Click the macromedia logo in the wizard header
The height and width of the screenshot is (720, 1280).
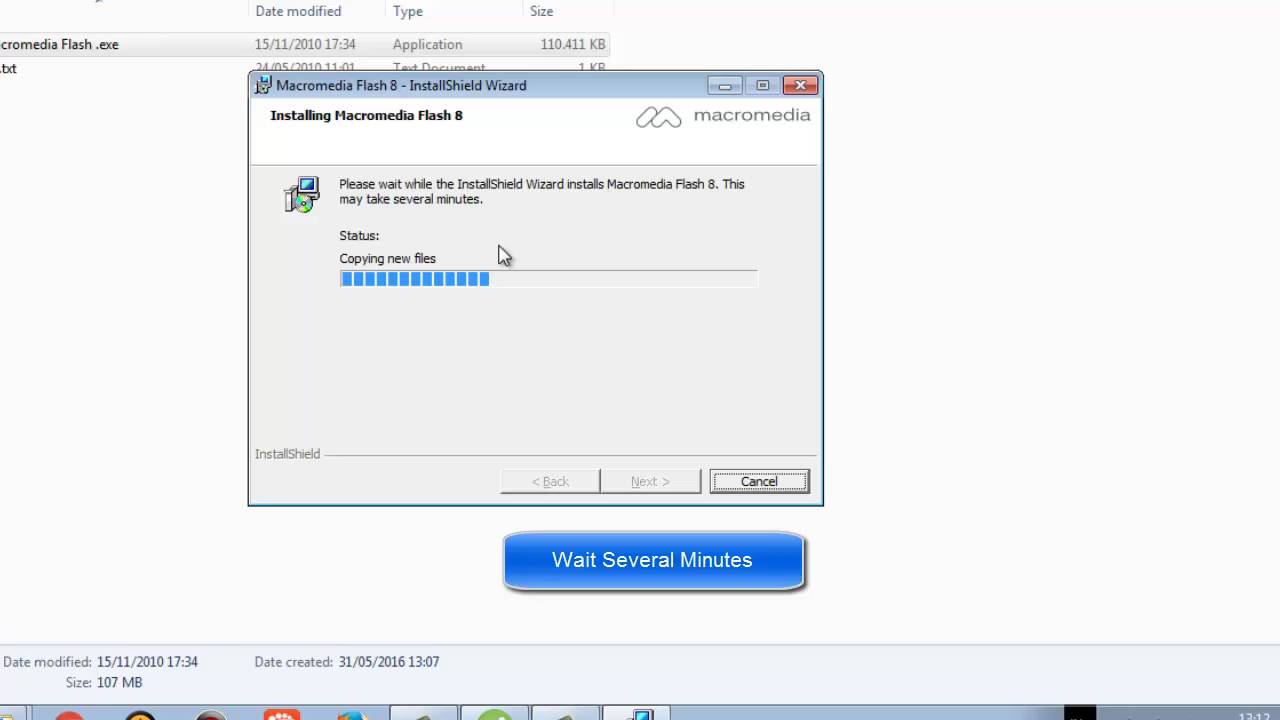click(723, 116)
